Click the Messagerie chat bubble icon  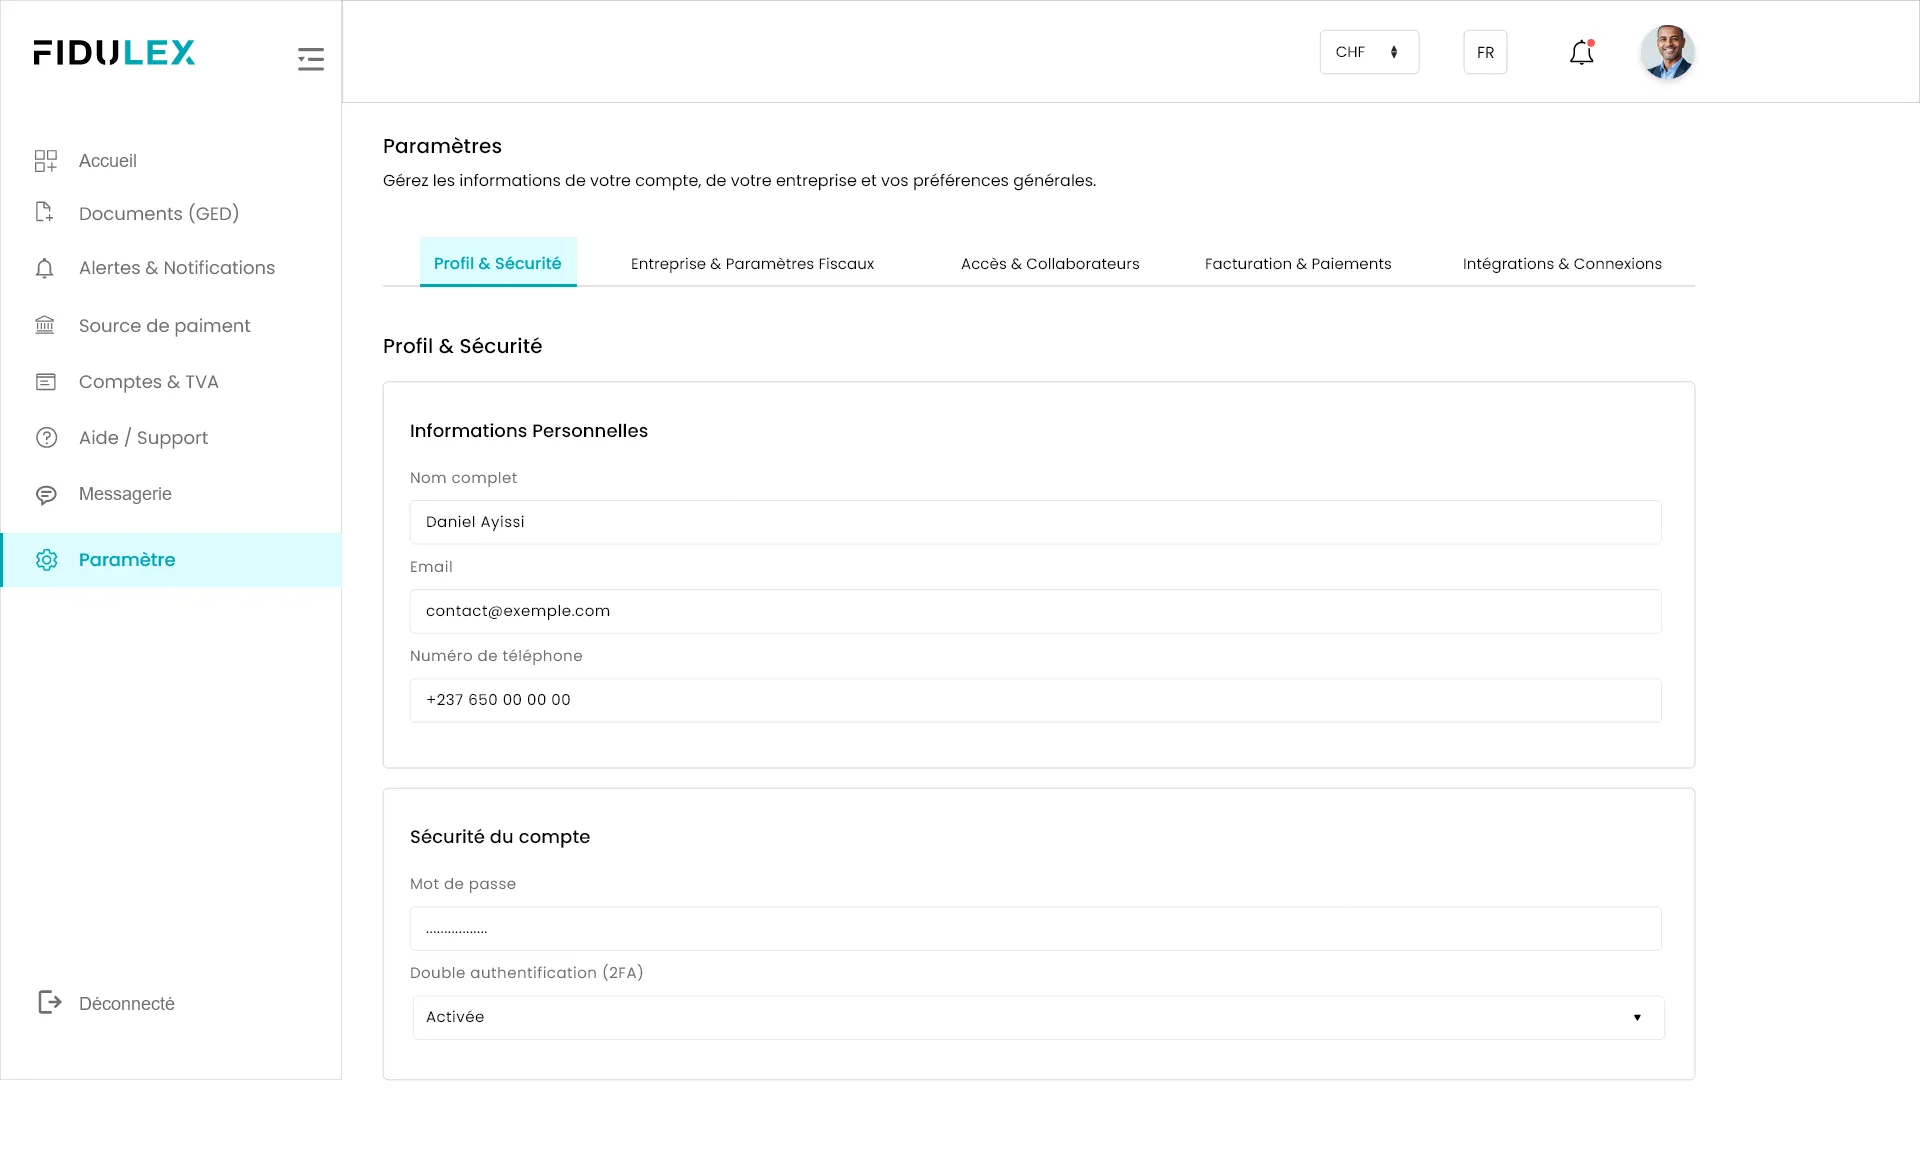[46, 495]
